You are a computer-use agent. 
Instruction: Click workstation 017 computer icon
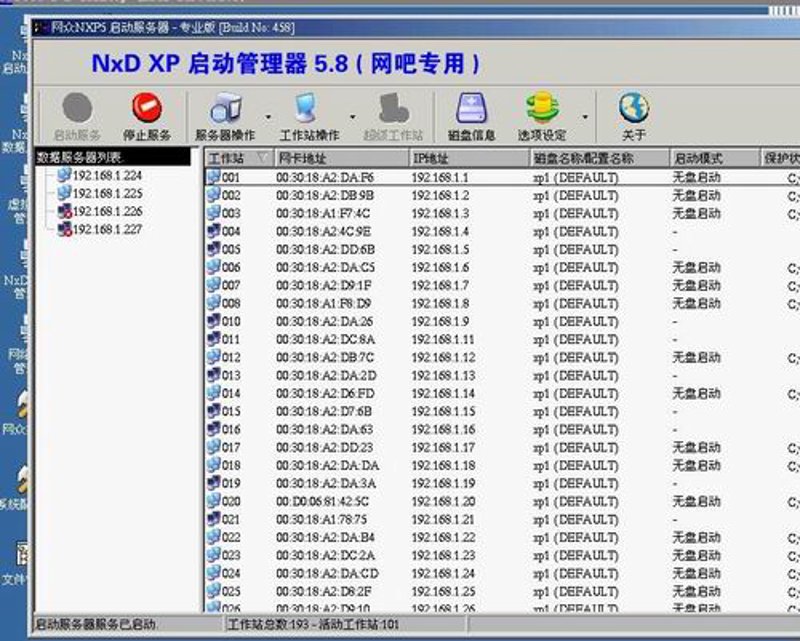[x=213, y=447]
